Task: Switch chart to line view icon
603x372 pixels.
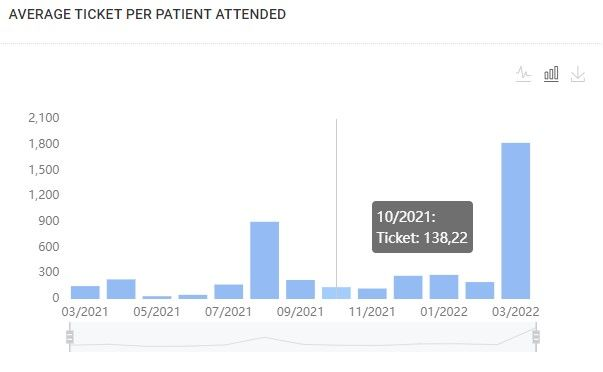Action: (x=523, y=74)
